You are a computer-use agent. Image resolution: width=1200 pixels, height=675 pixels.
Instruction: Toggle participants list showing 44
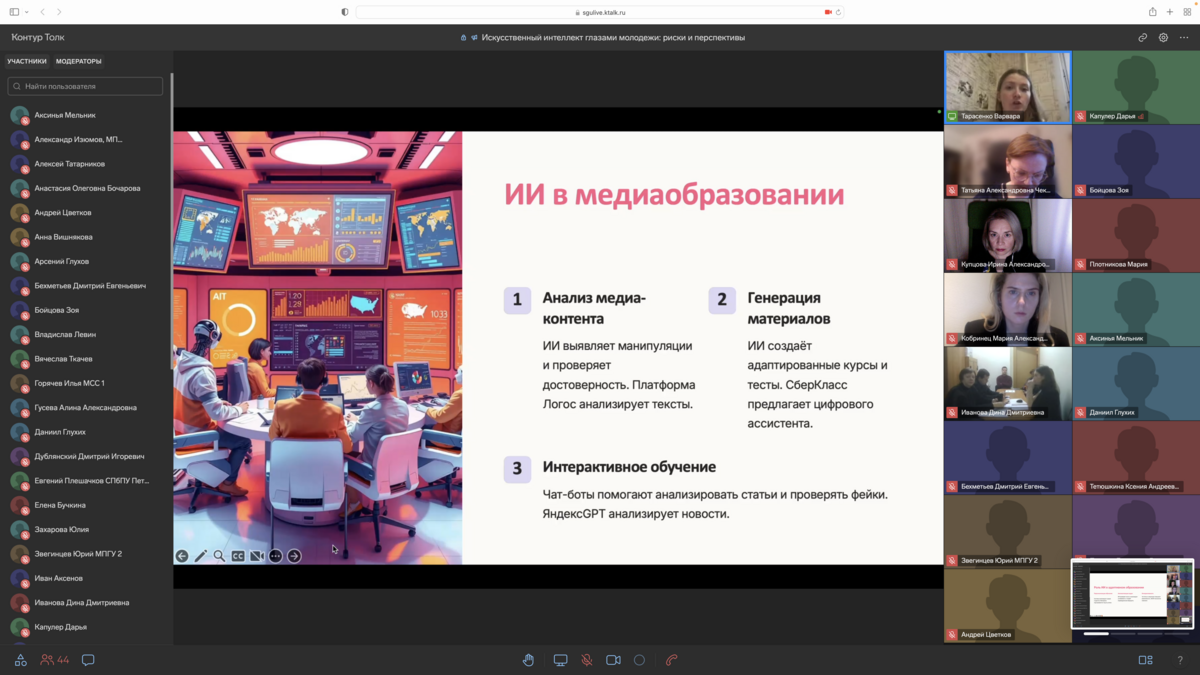tap(55, 660)
